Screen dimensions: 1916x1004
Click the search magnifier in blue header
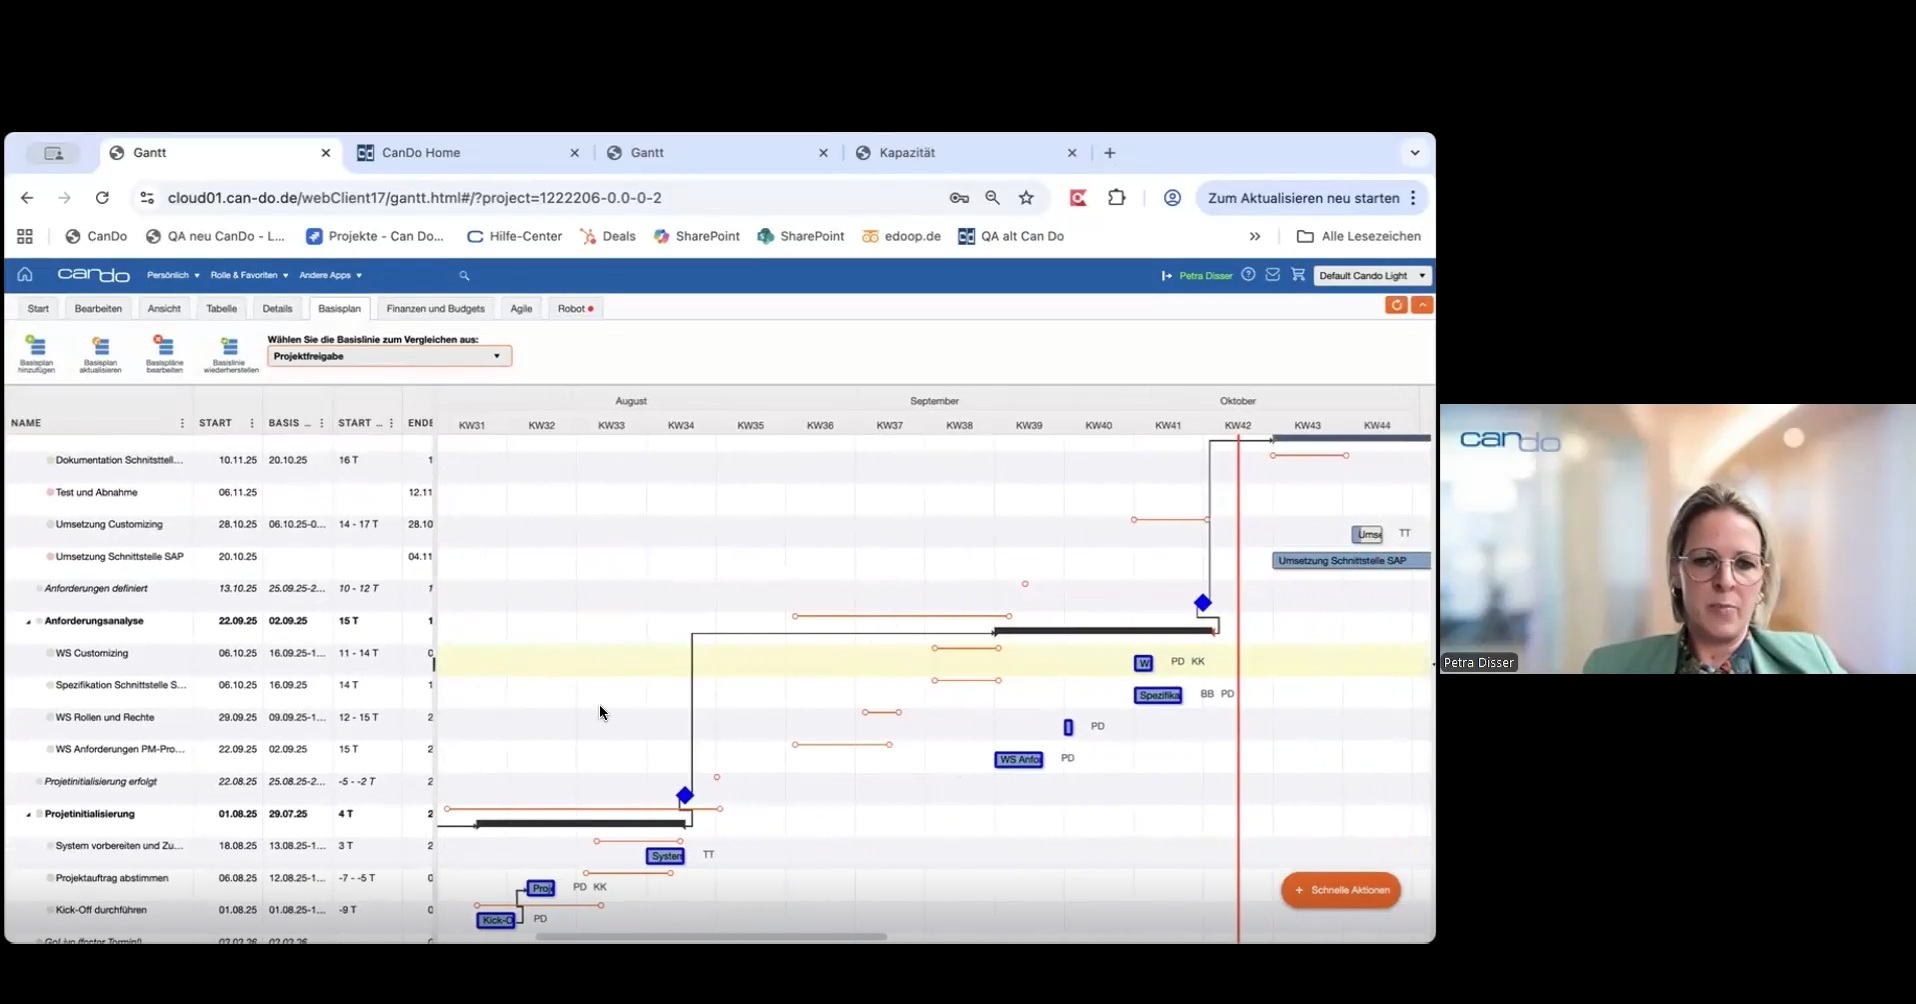pos(464,276)
